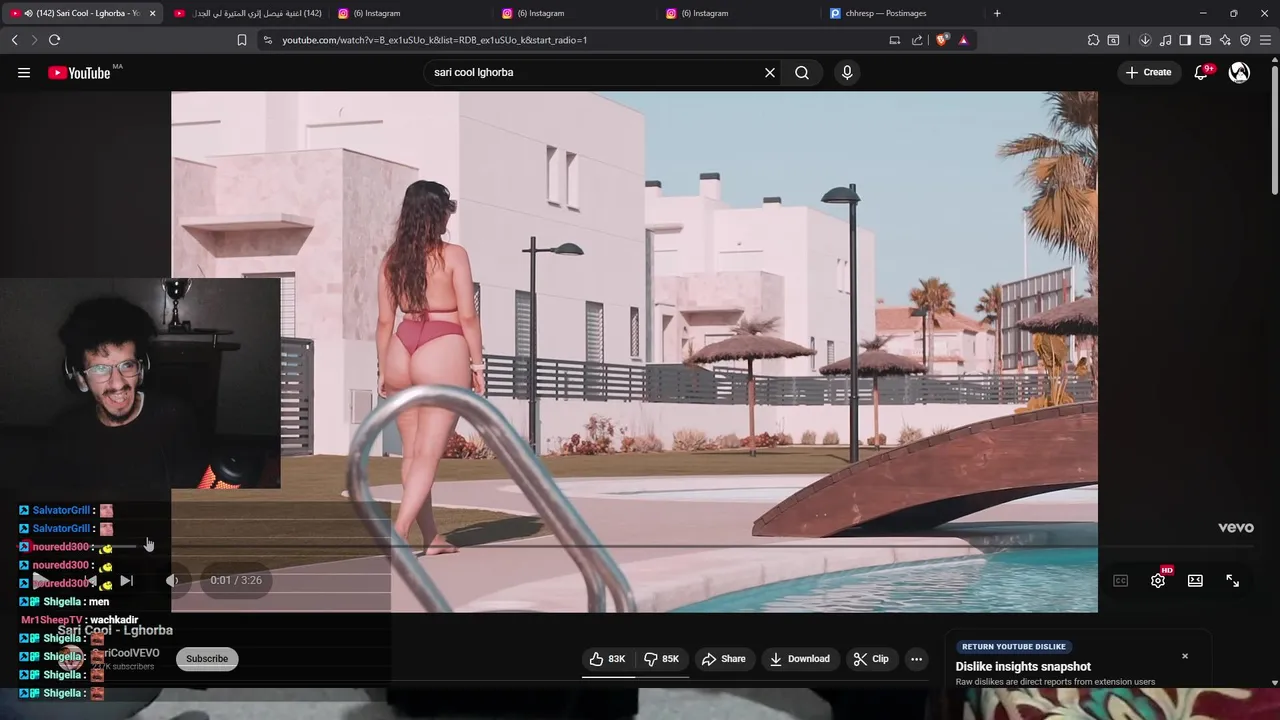
Task: Like the video (83K)
Action: 608,659
